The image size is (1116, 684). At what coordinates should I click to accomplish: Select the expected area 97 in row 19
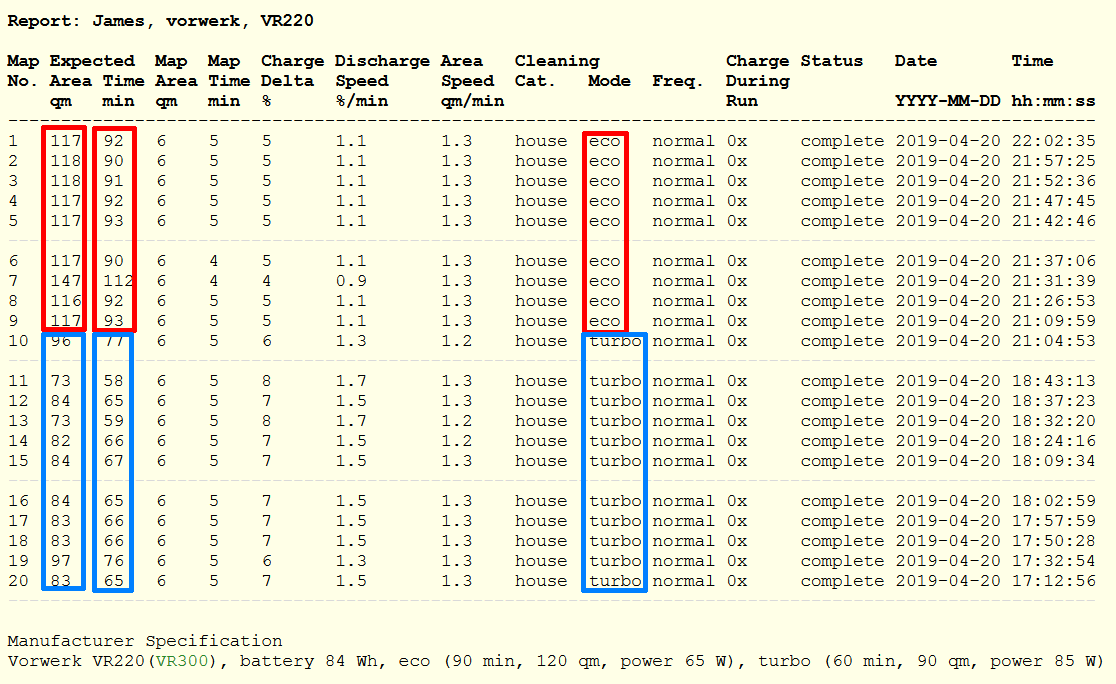click(60, 561)
